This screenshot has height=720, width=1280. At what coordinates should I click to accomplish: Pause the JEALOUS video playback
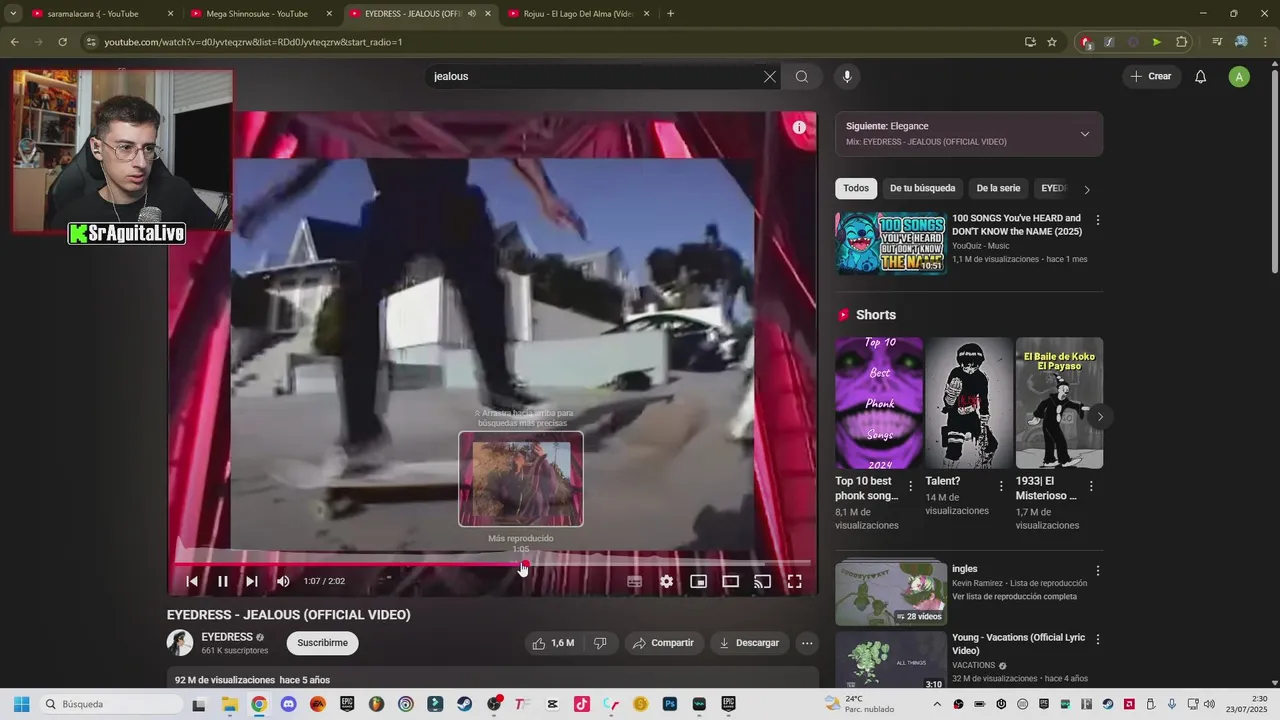coord(223,581)
